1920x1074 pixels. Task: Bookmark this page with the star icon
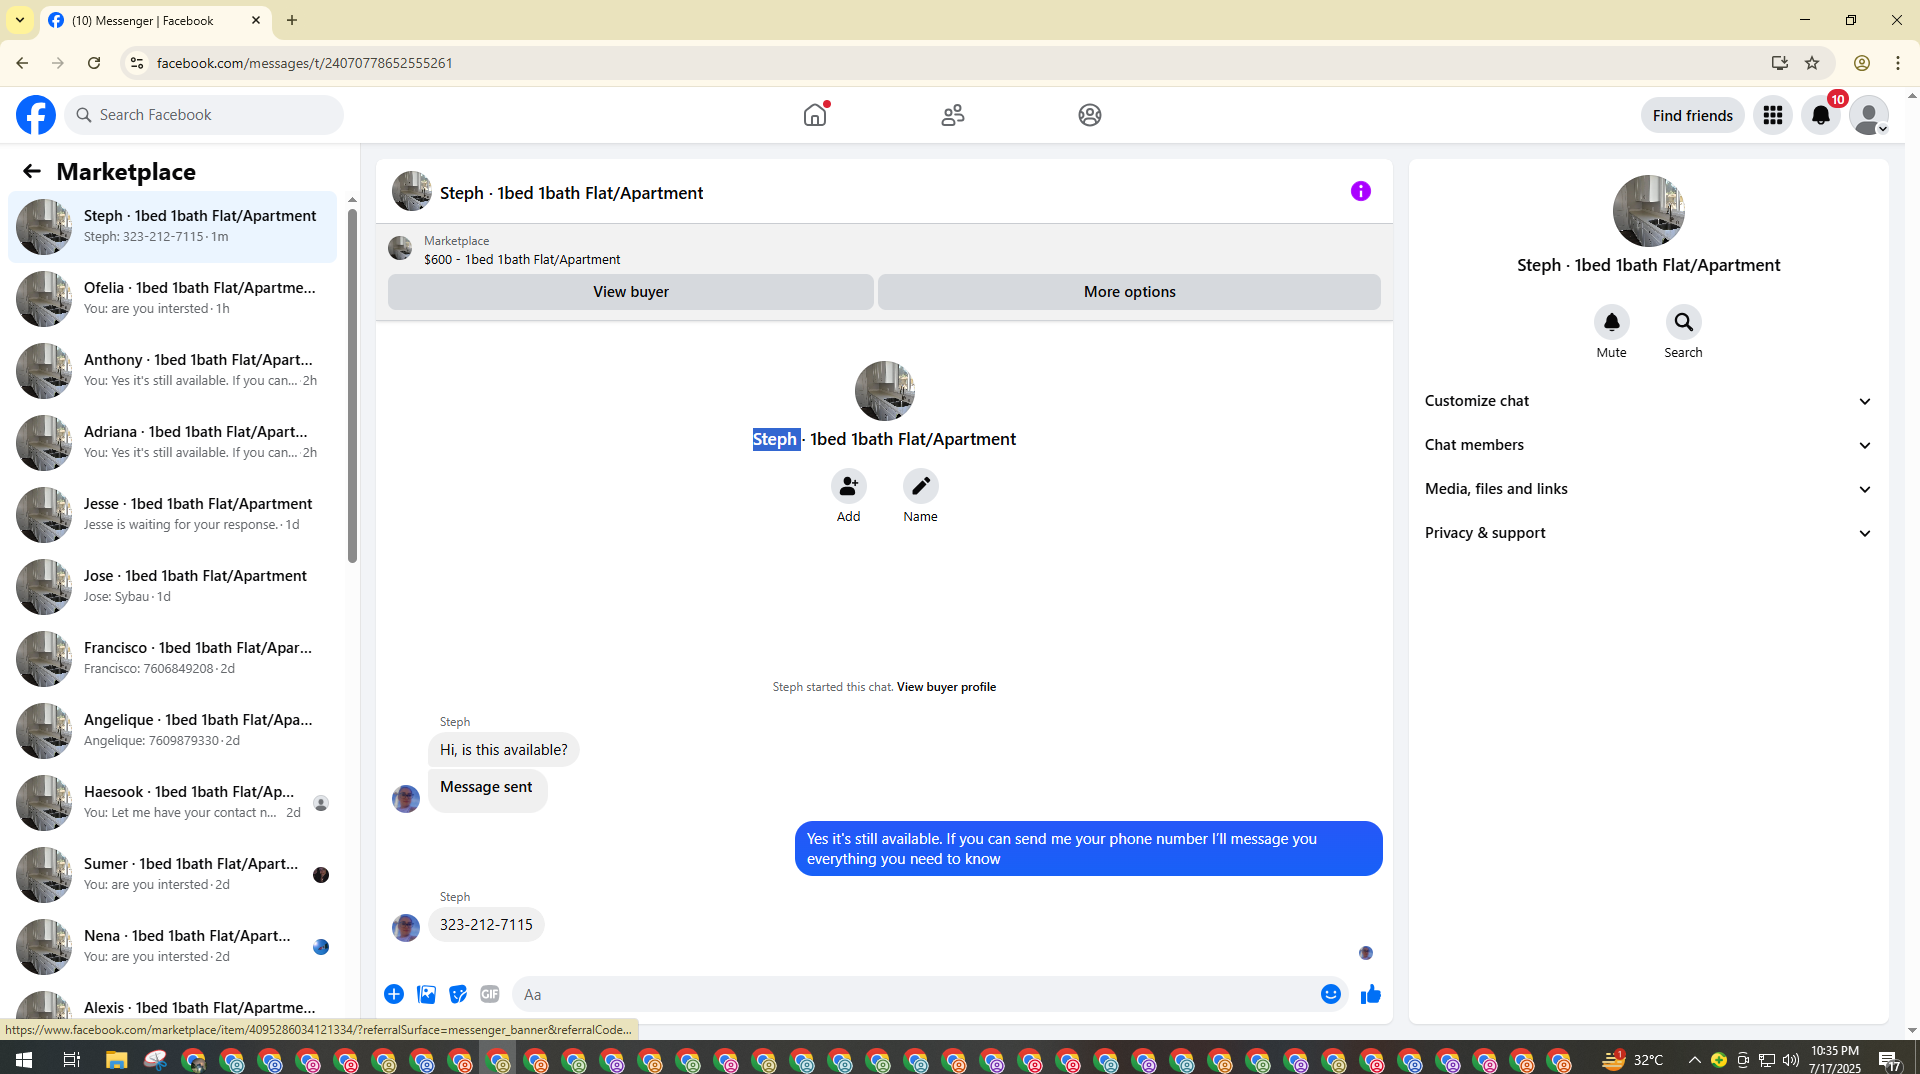click(x=1812, y=63)
